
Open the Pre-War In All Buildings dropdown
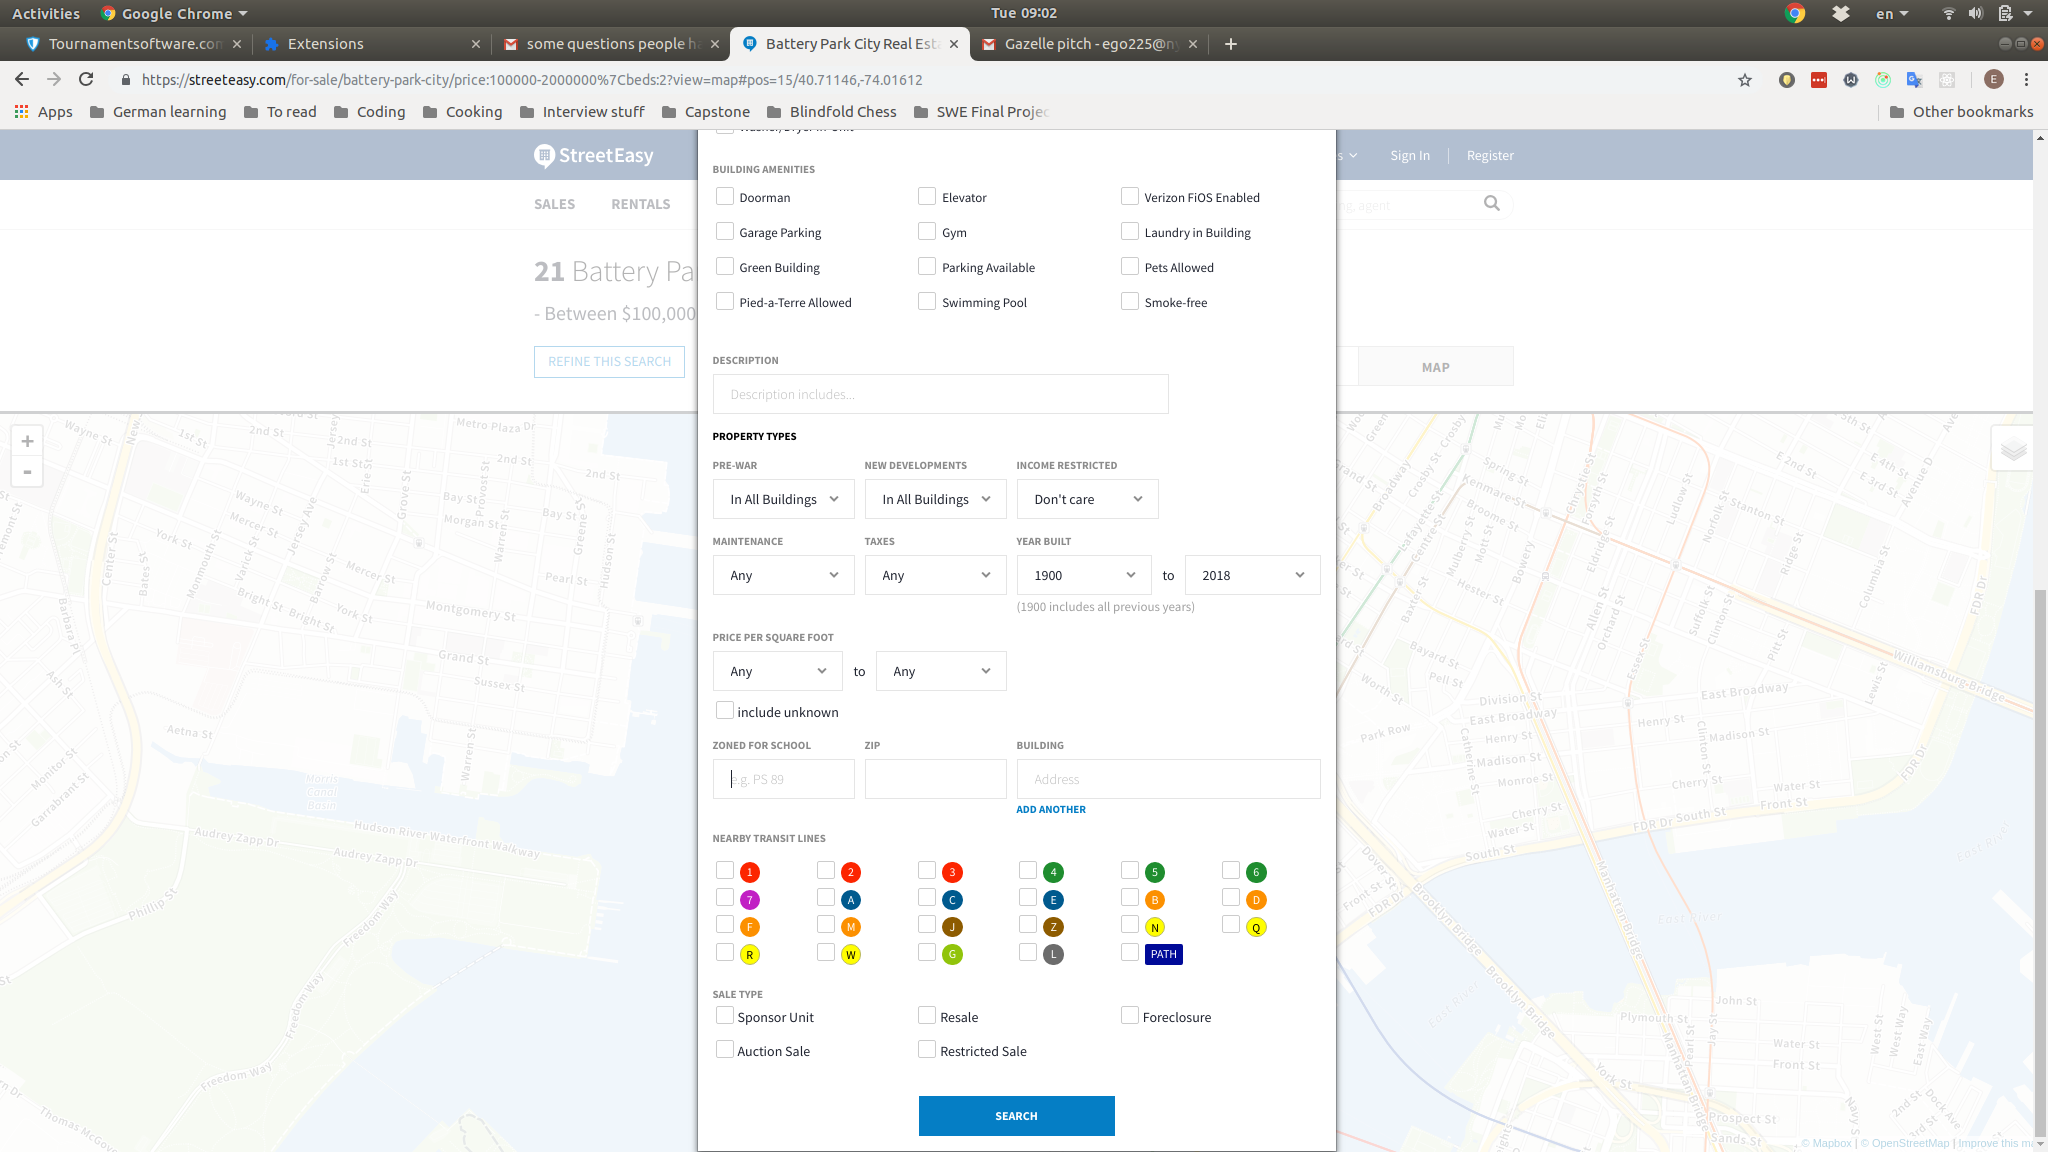click(783, 499)
